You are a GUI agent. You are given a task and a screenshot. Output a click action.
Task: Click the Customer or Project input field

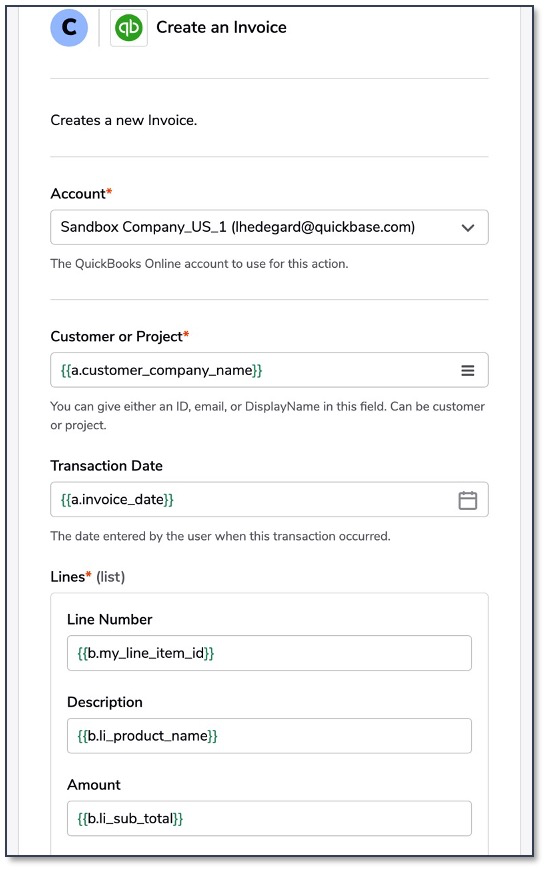point(269,370)
